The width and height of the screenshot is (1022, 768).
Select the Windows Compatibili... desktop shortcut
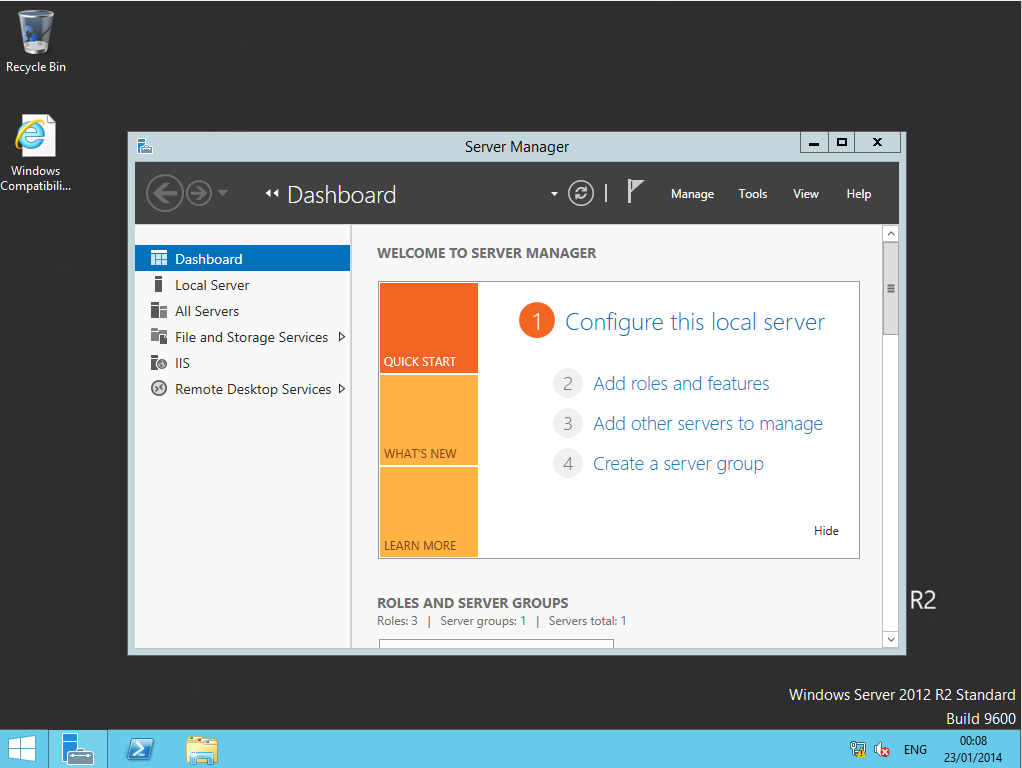click(36, 154)
